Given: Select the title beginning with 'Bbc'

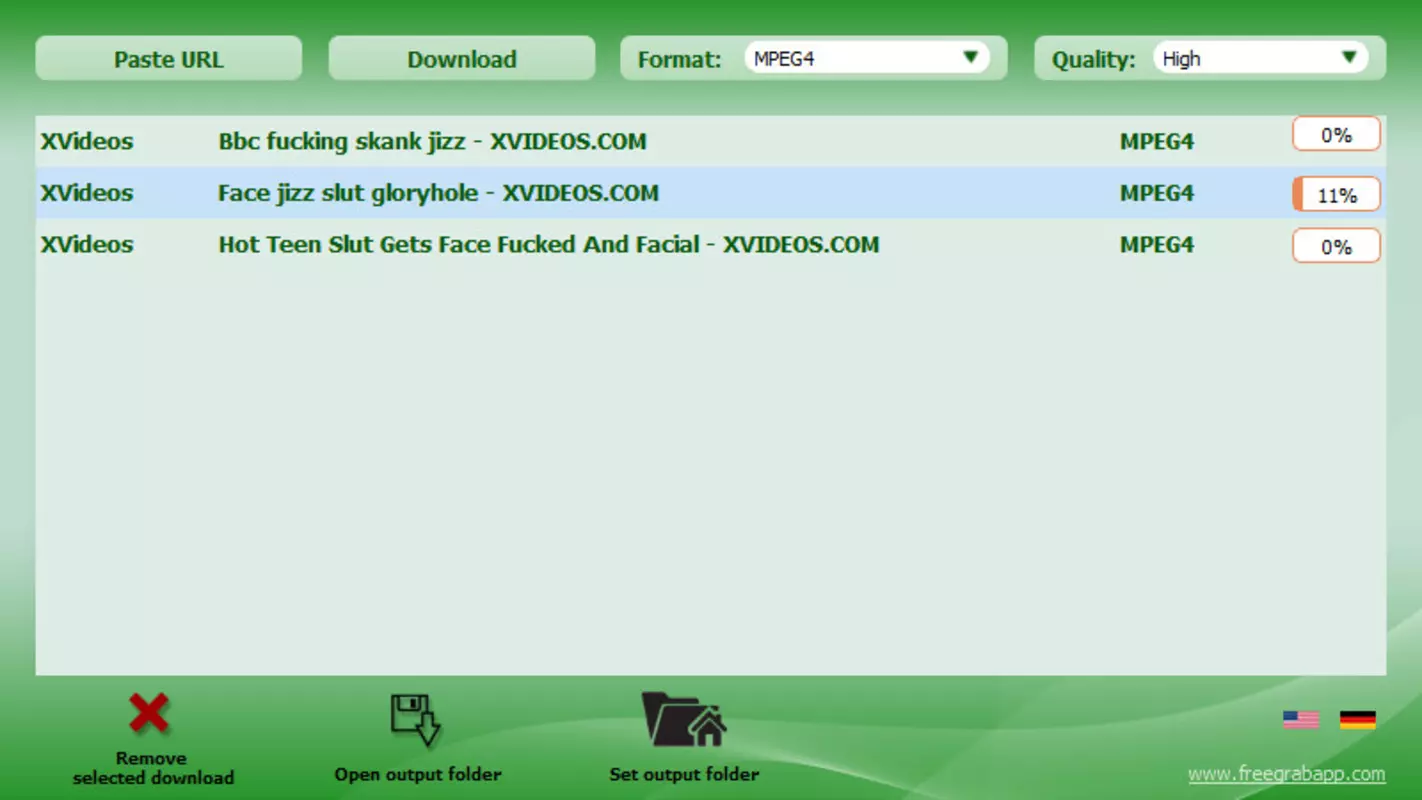Looking at the screenshot, I should click(x=432, y=142).
